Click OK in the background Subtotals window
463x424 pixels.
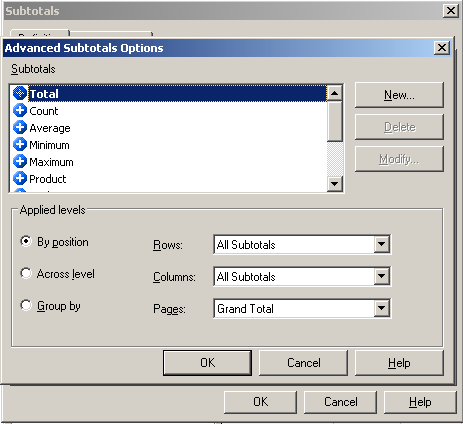(260, 402)
